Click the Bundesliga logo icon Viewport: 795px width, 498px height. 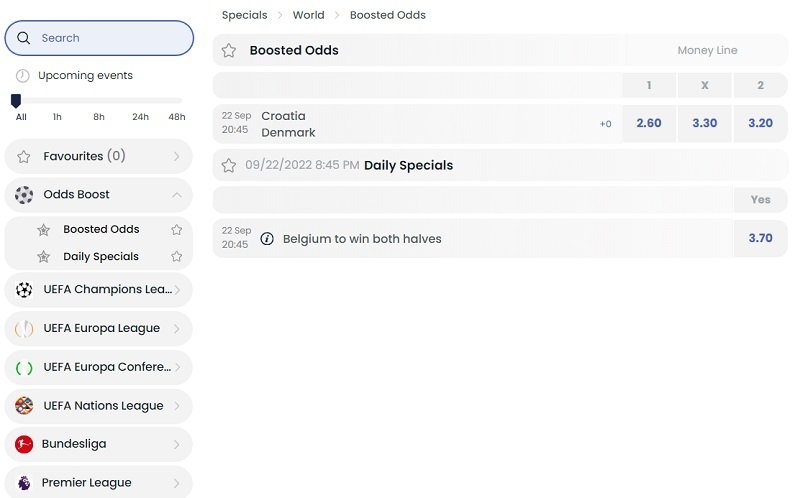[x=24, y=444]
